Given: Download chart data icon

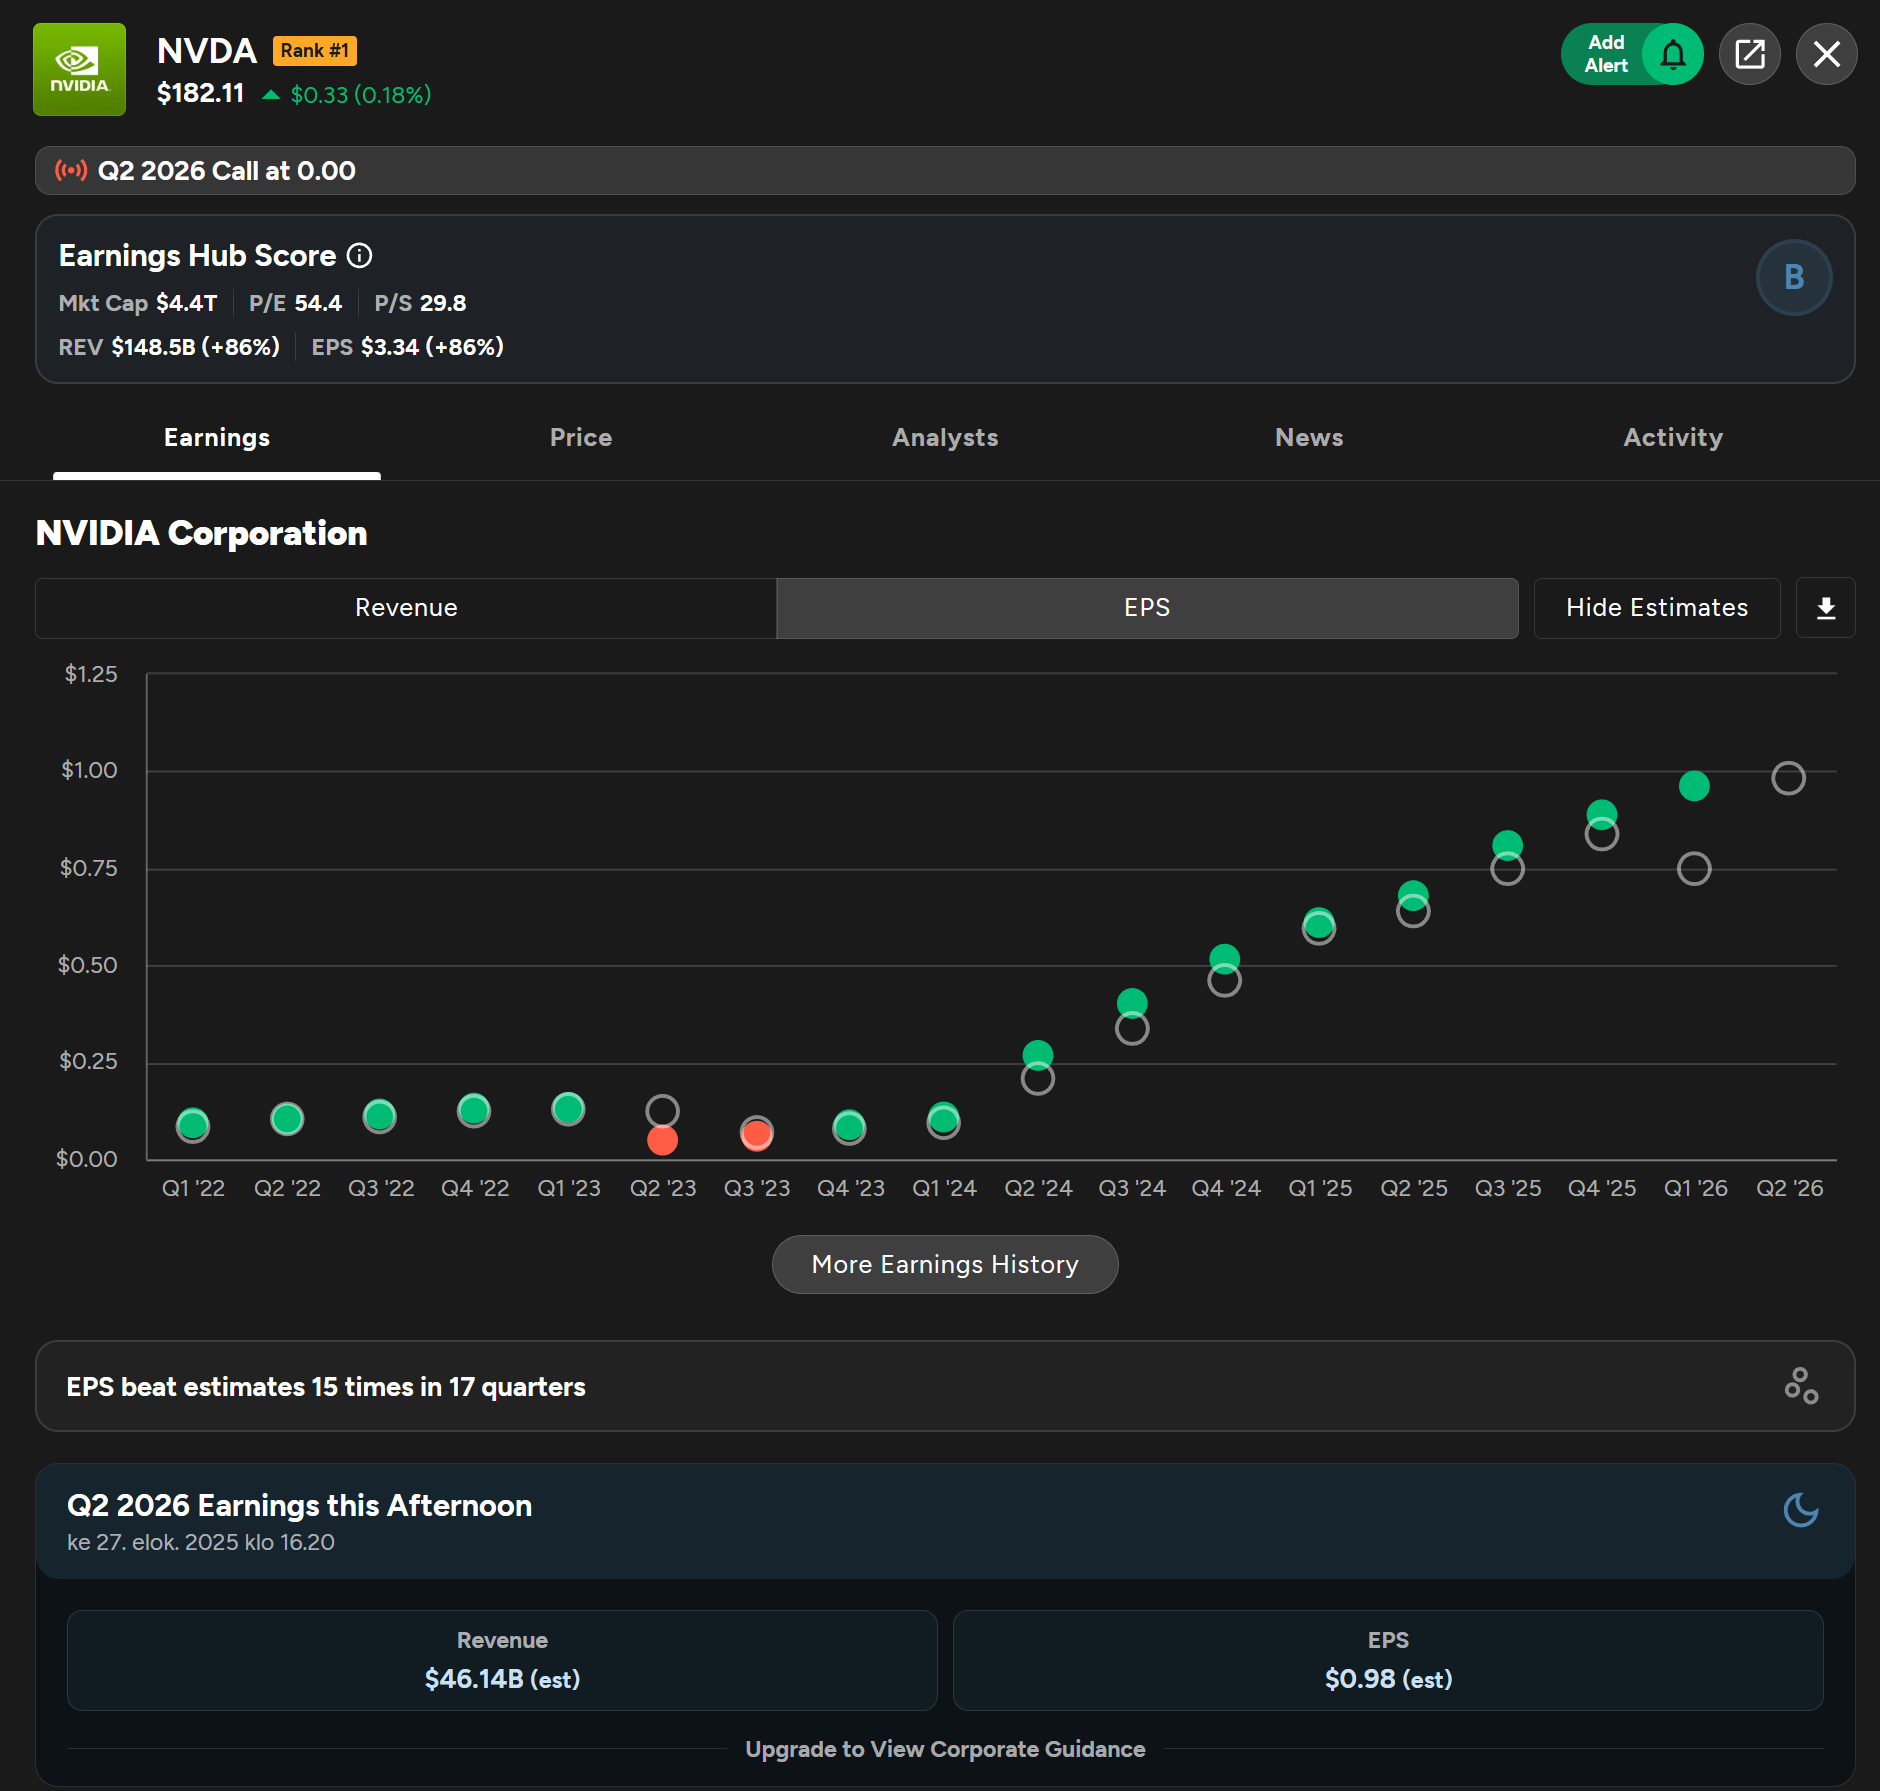Looking at the screenshot, I should click(x=1826, y=608).
